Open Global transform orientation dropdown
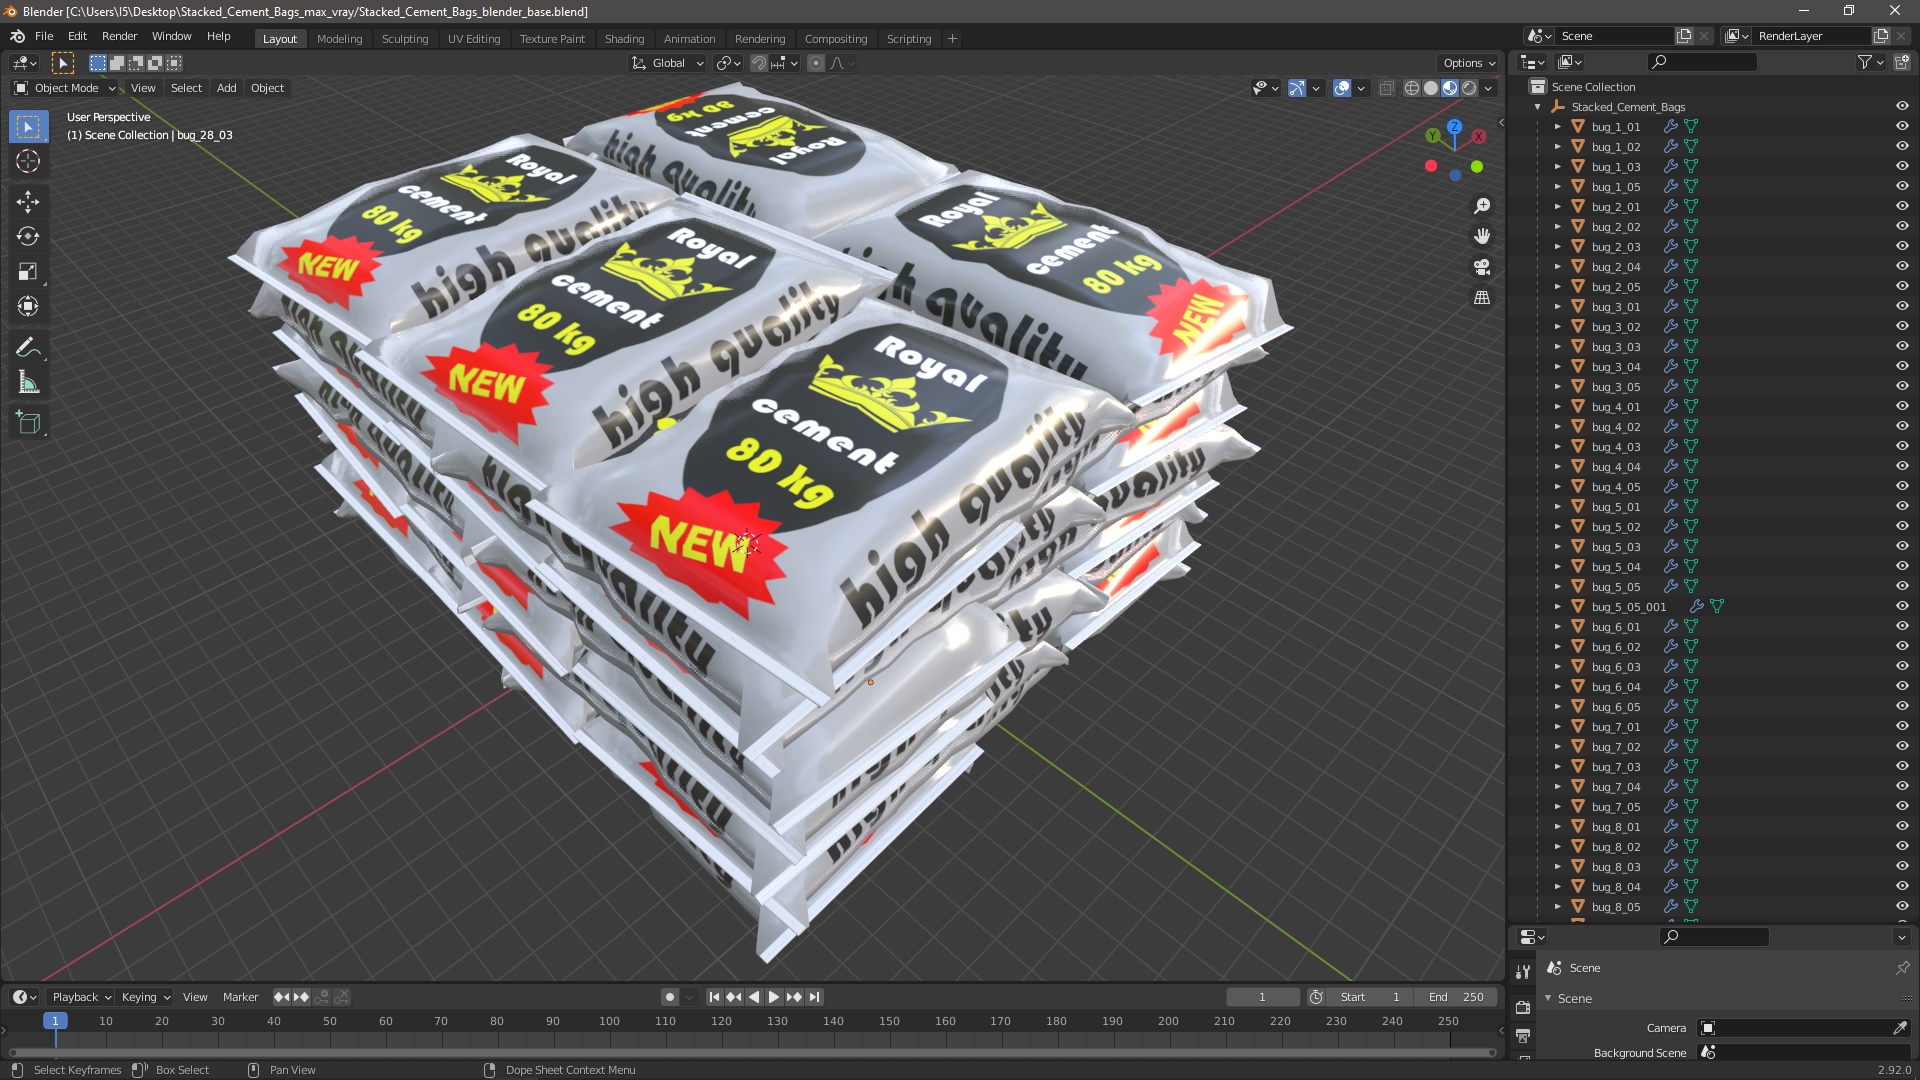Screen dimensions: 1920x1080 [668, 63]
